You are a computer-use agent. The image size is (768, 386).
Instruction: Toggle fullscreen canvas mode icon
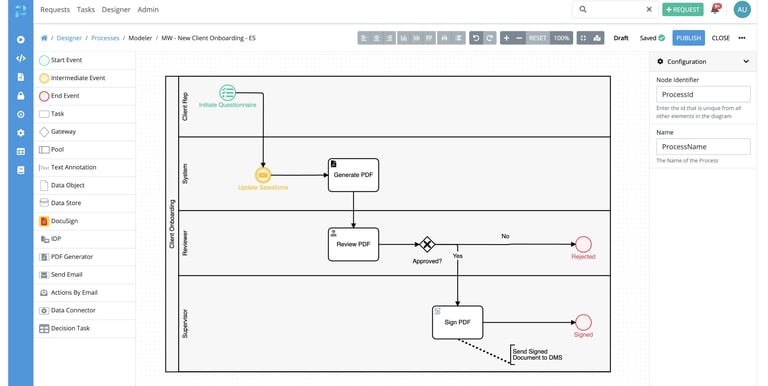pos(583,38)
